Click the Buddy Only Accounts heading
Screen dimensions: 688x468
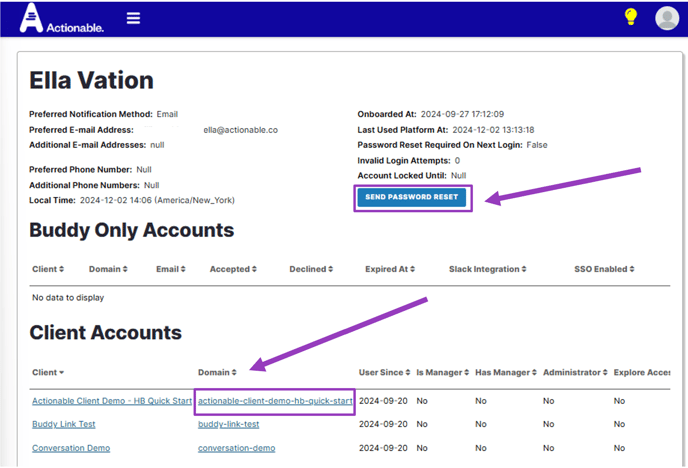point(132,230)
